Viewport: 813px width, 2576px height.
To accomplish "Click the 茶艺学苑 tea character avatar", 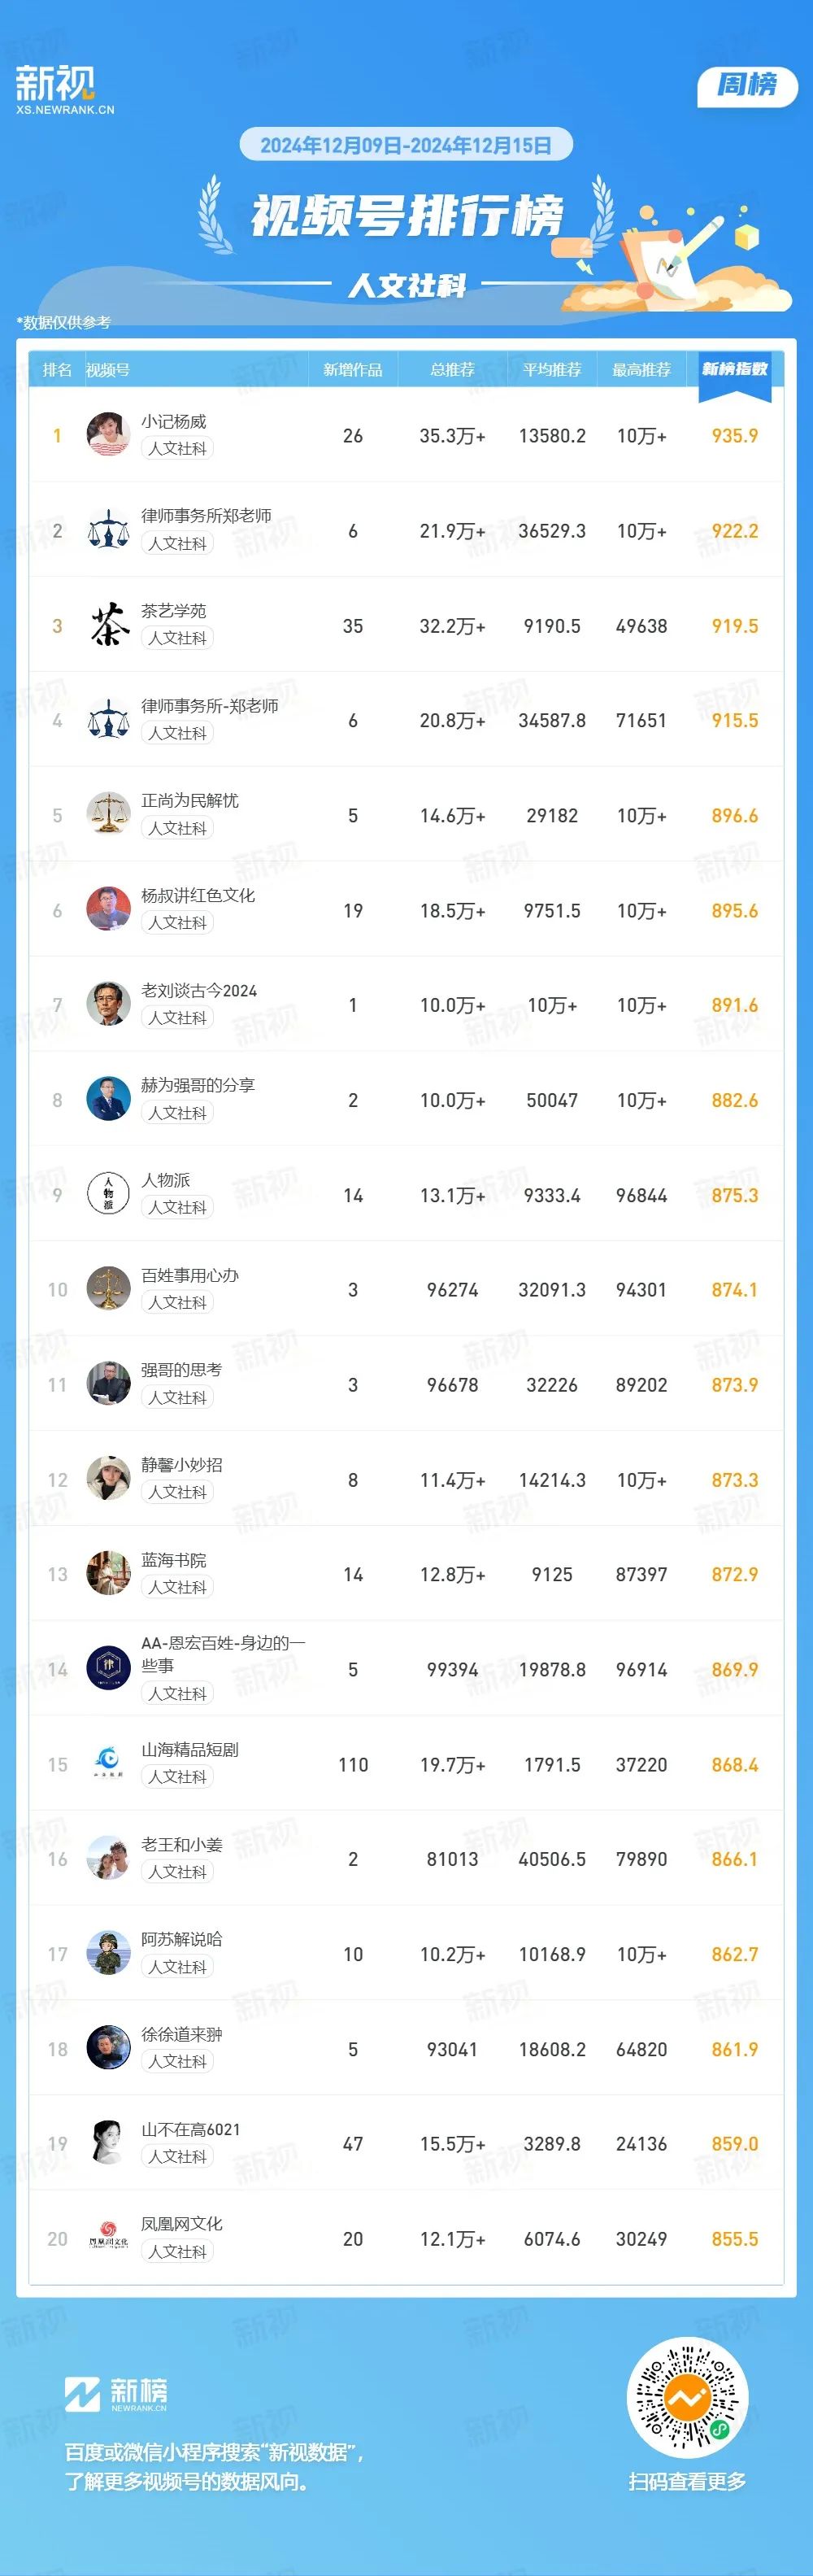I will 108,625.
